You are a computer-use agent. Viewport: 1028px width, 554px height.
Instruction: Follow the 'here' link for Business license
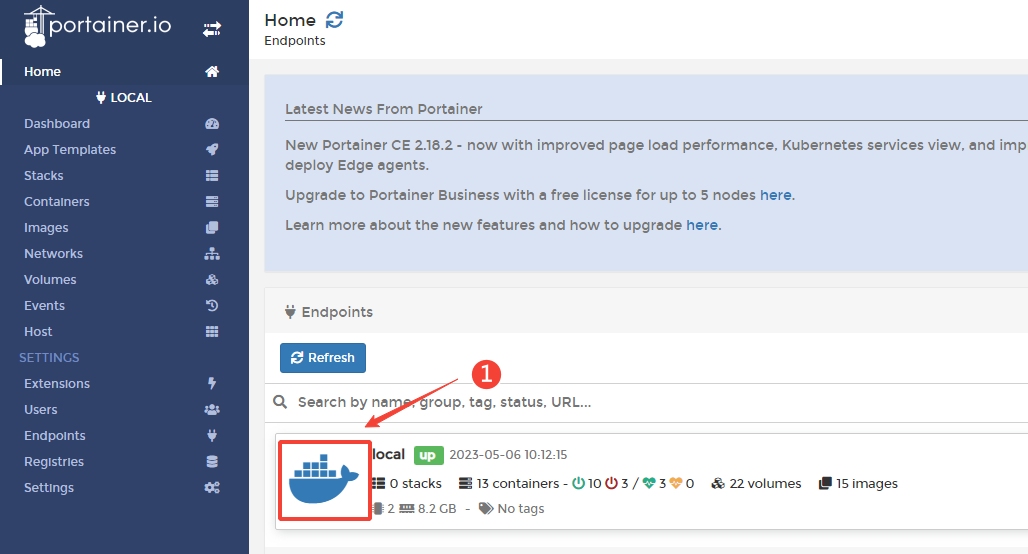tap(776, 195)
